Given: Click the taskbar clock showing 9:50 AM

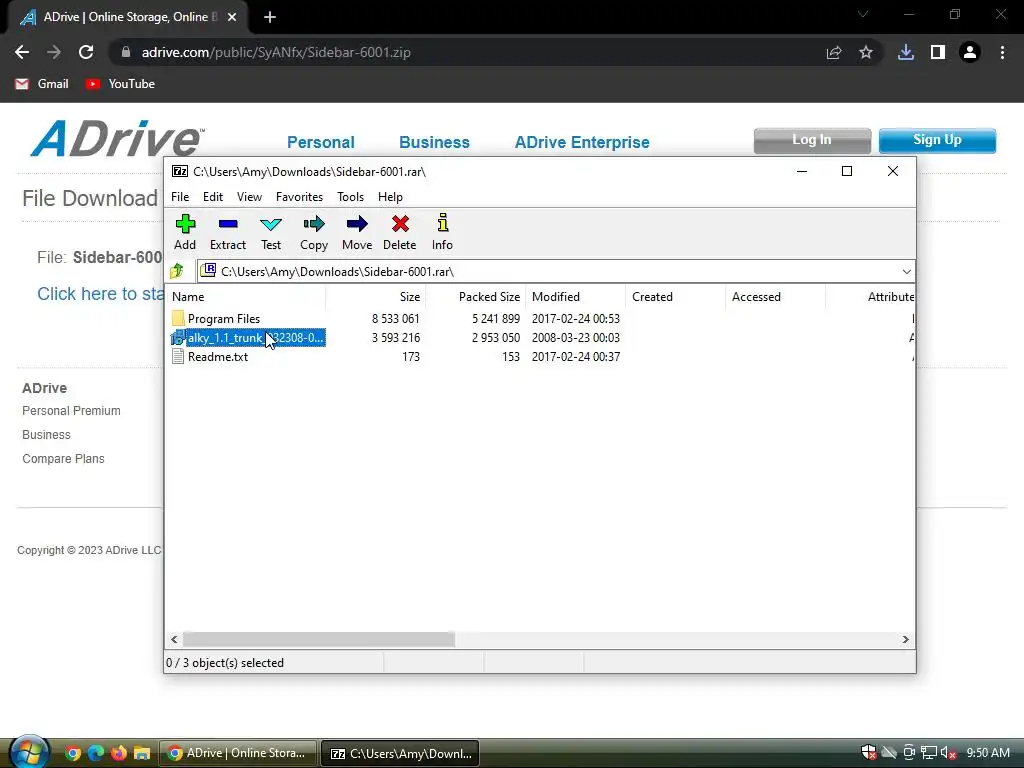Looking at the screenshot, I should (988, 753).
